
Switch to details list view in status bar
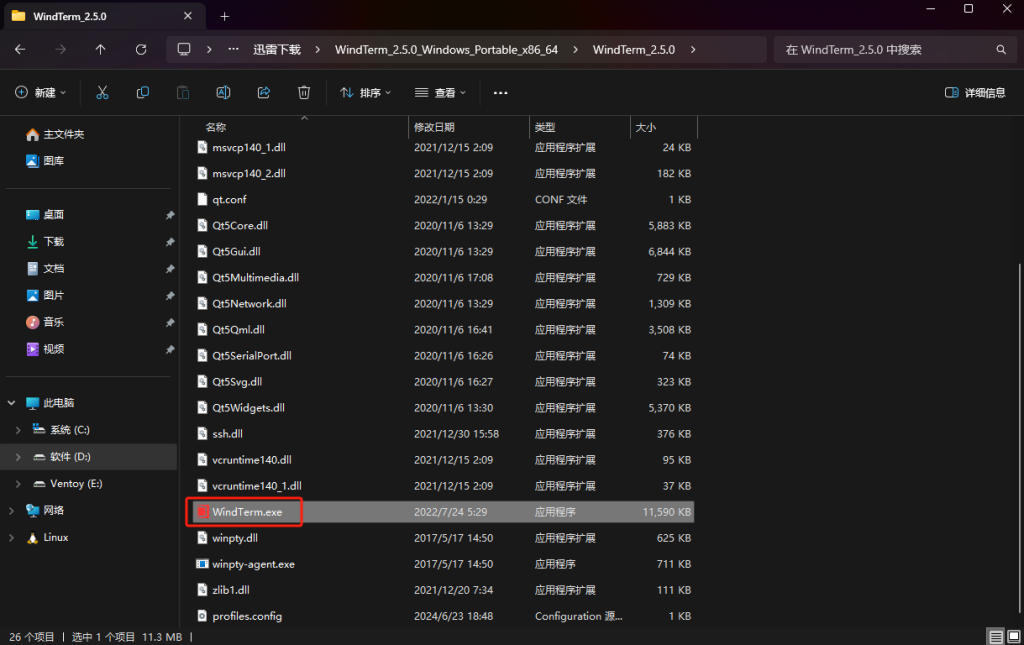coord(995,636)
